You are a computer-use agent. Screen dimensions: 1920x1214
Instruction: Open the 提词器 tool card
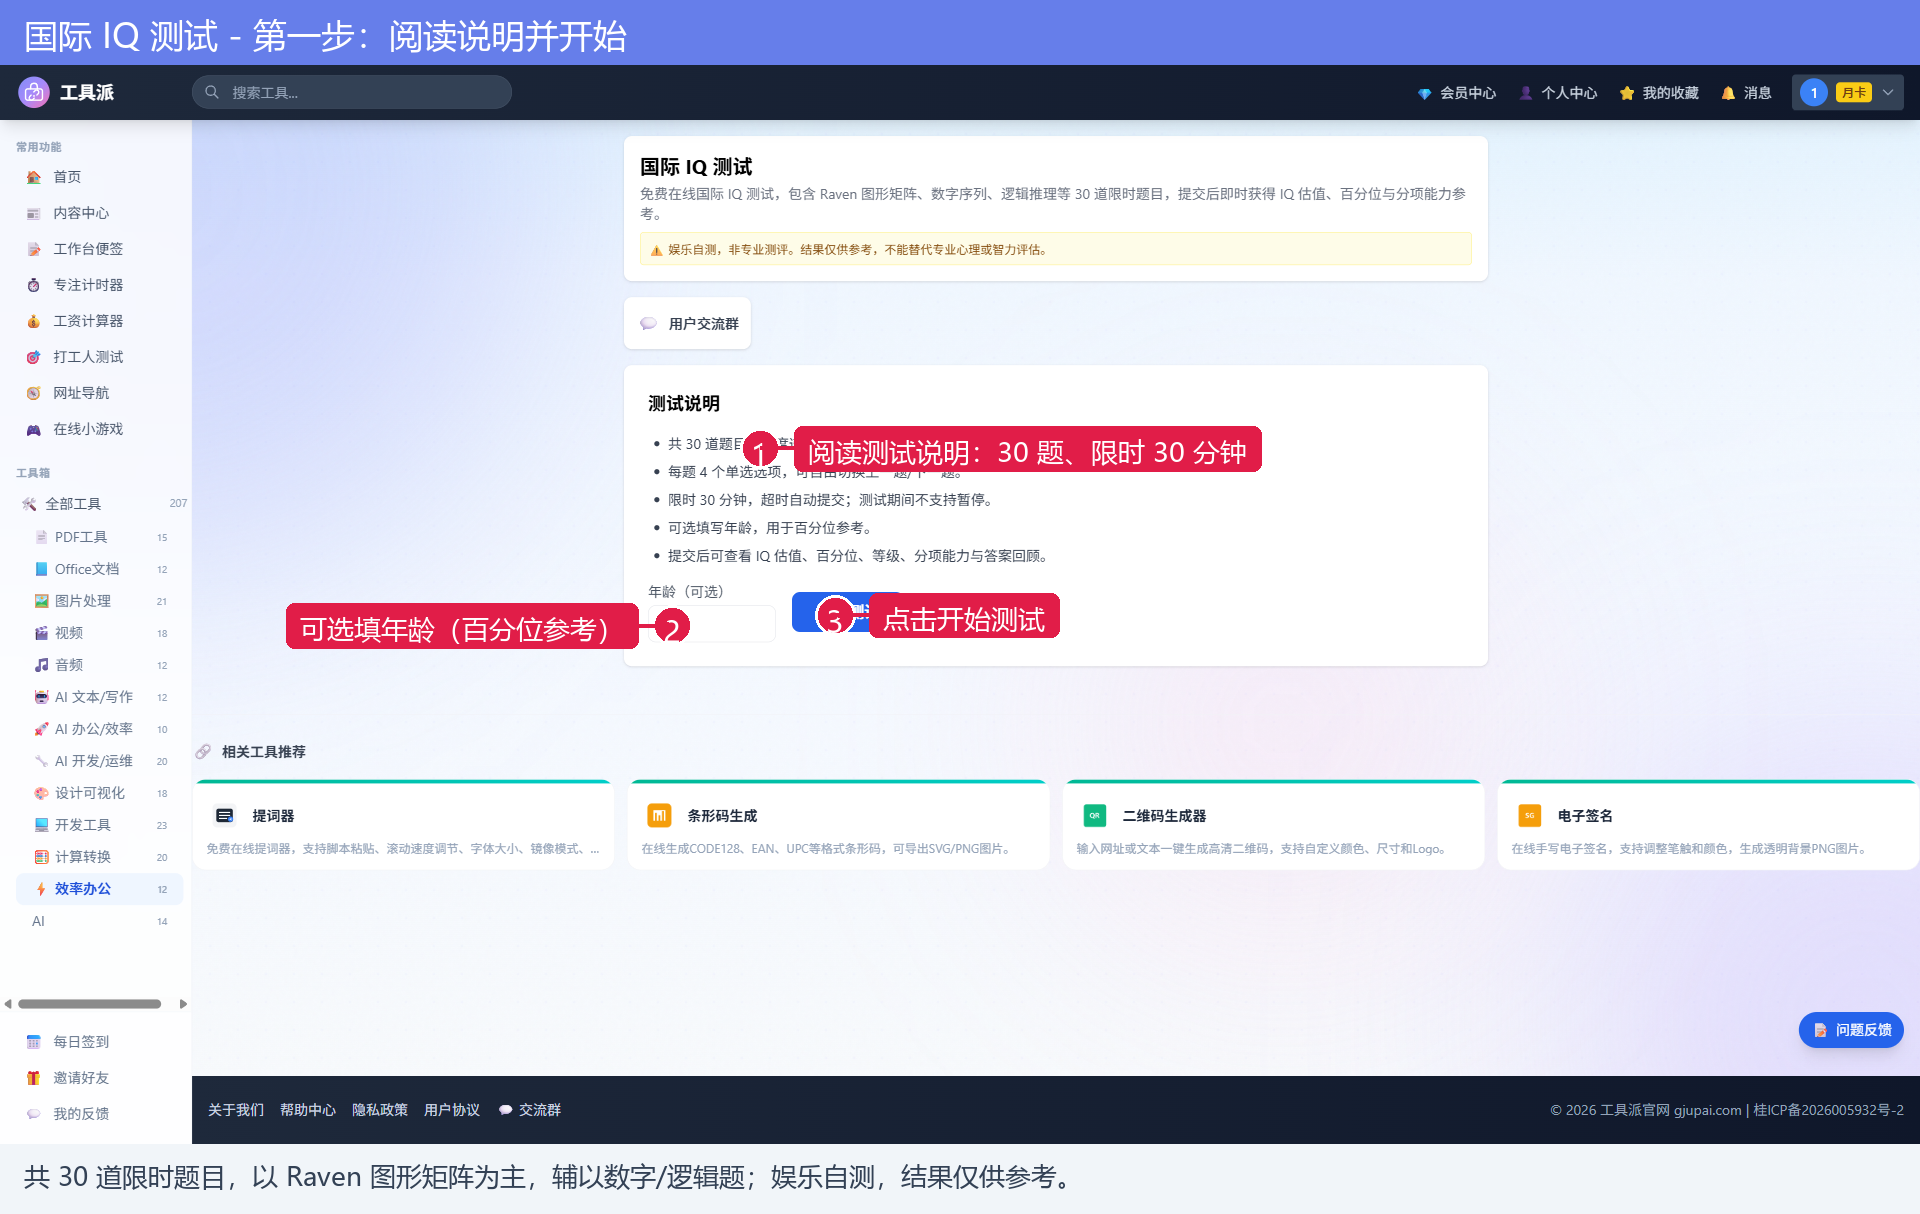tap(404, 826)
